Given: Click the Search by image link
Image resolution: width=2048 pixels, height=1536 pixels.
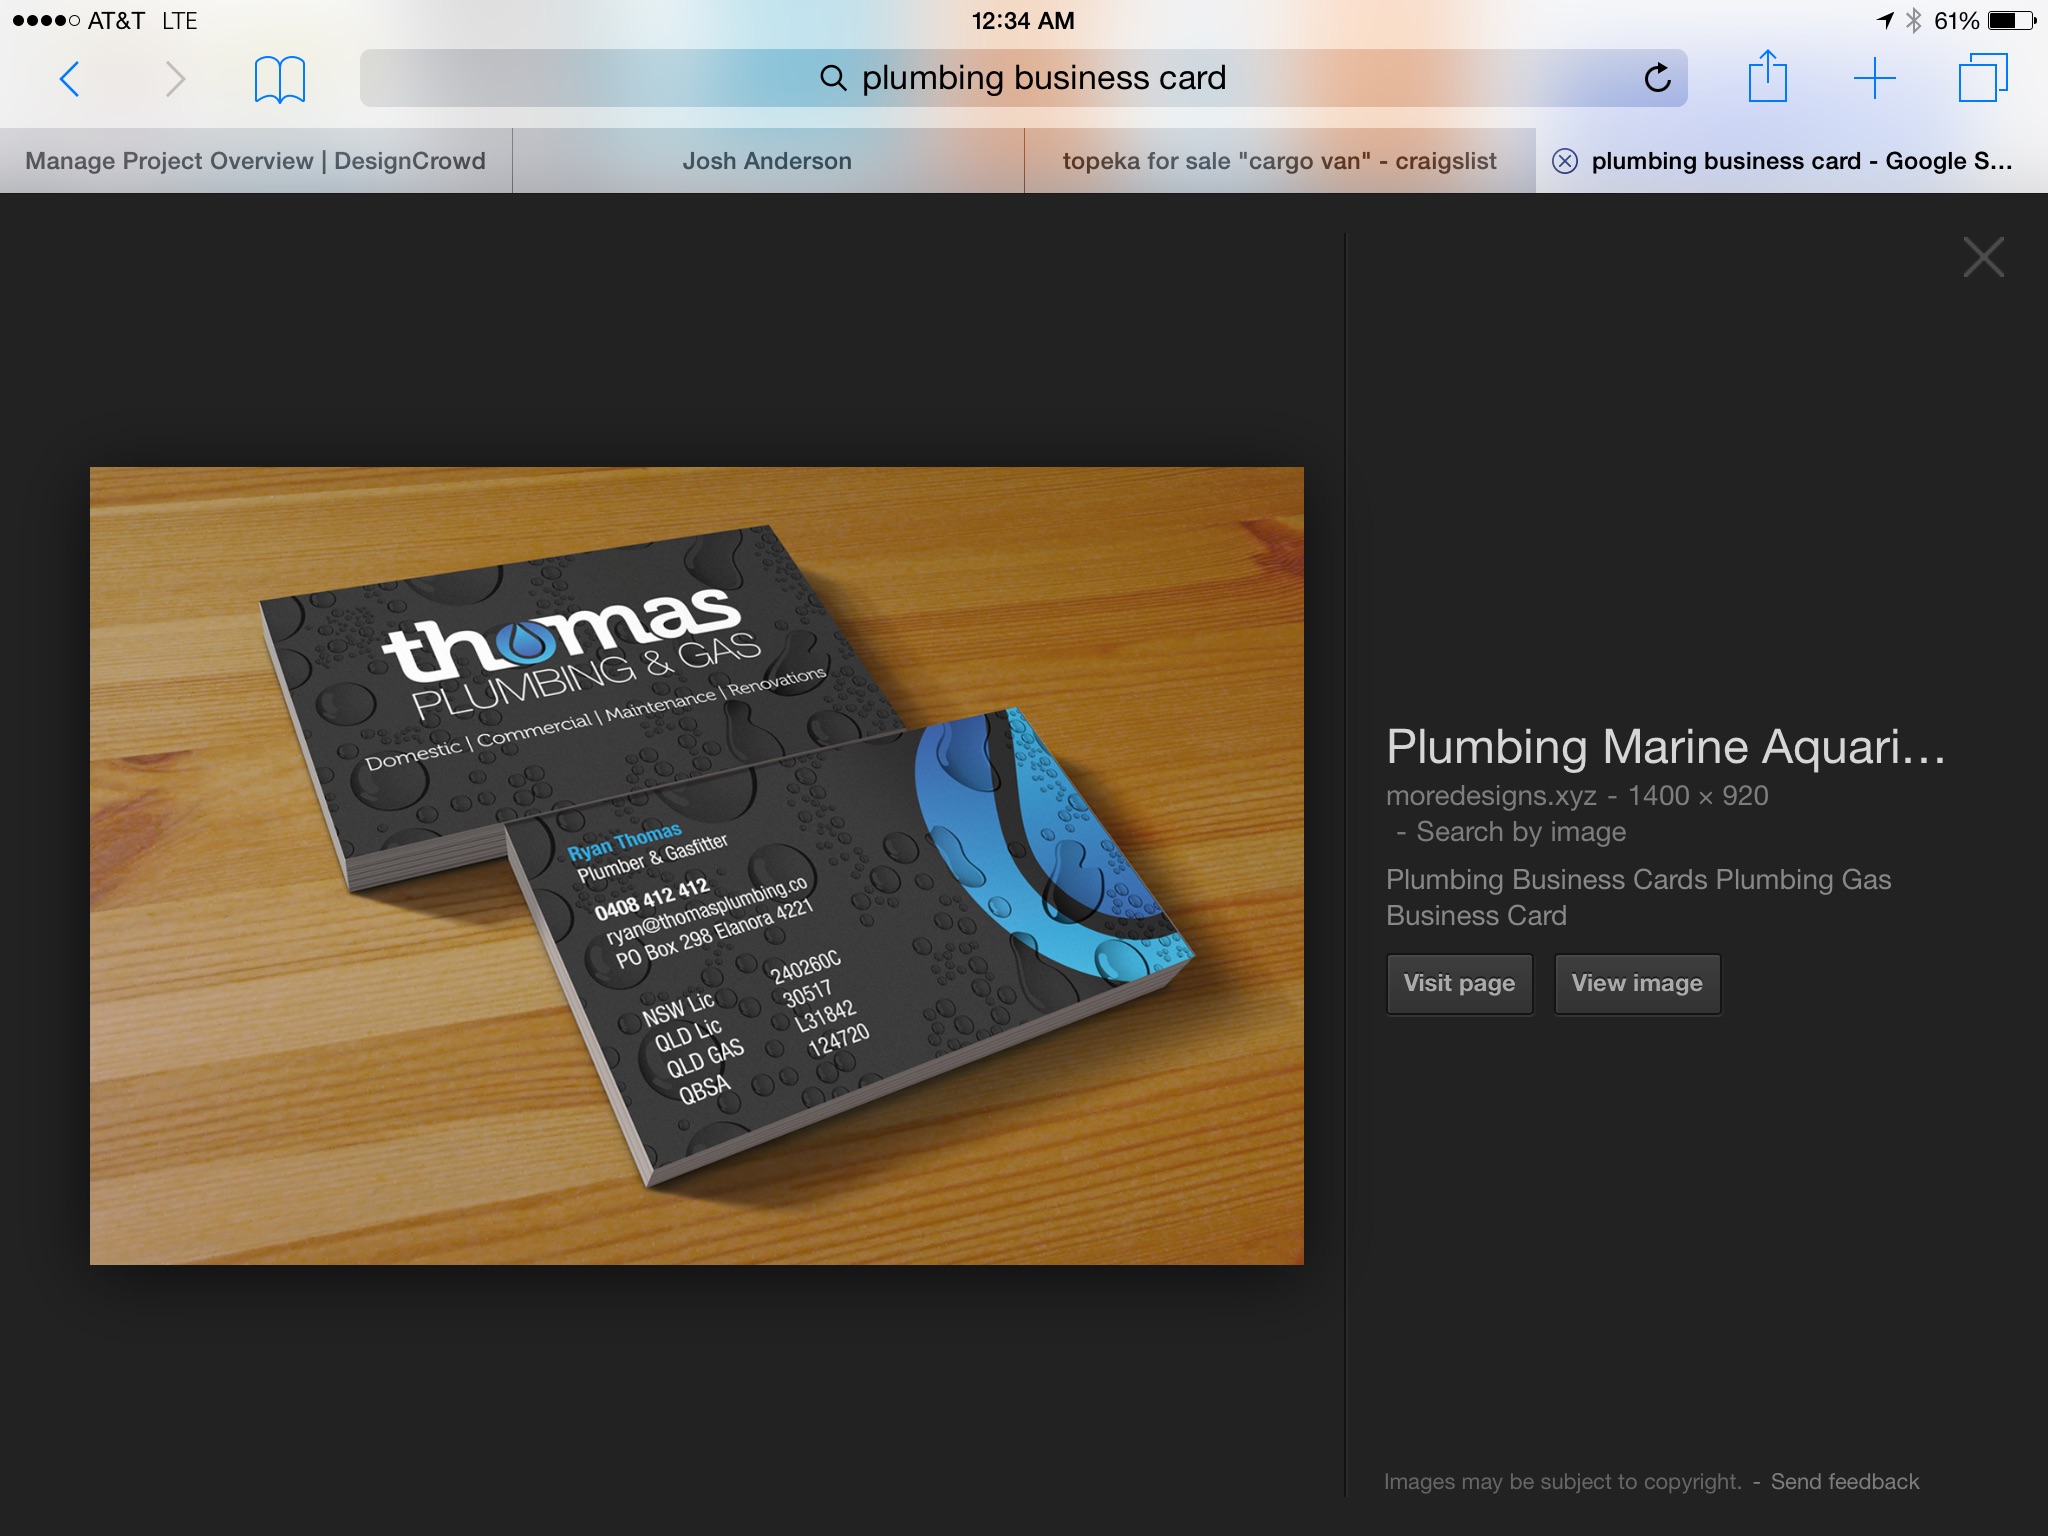Looking at the screenshot, I should (x=1520, y=832).
